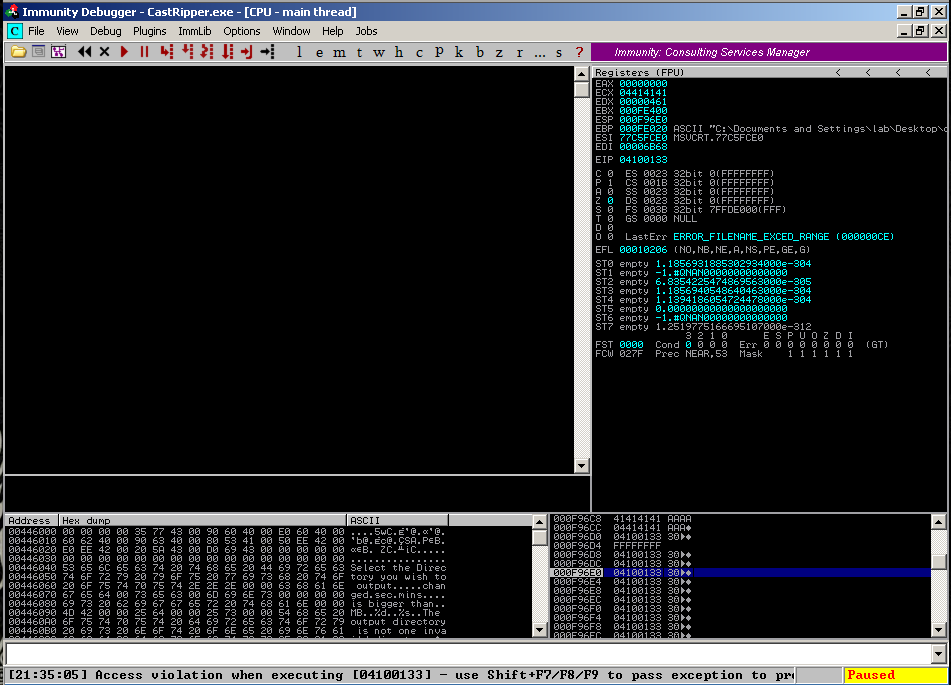Open the Debug menu
This screenshot has height=685, width=951.
[106, 31]
